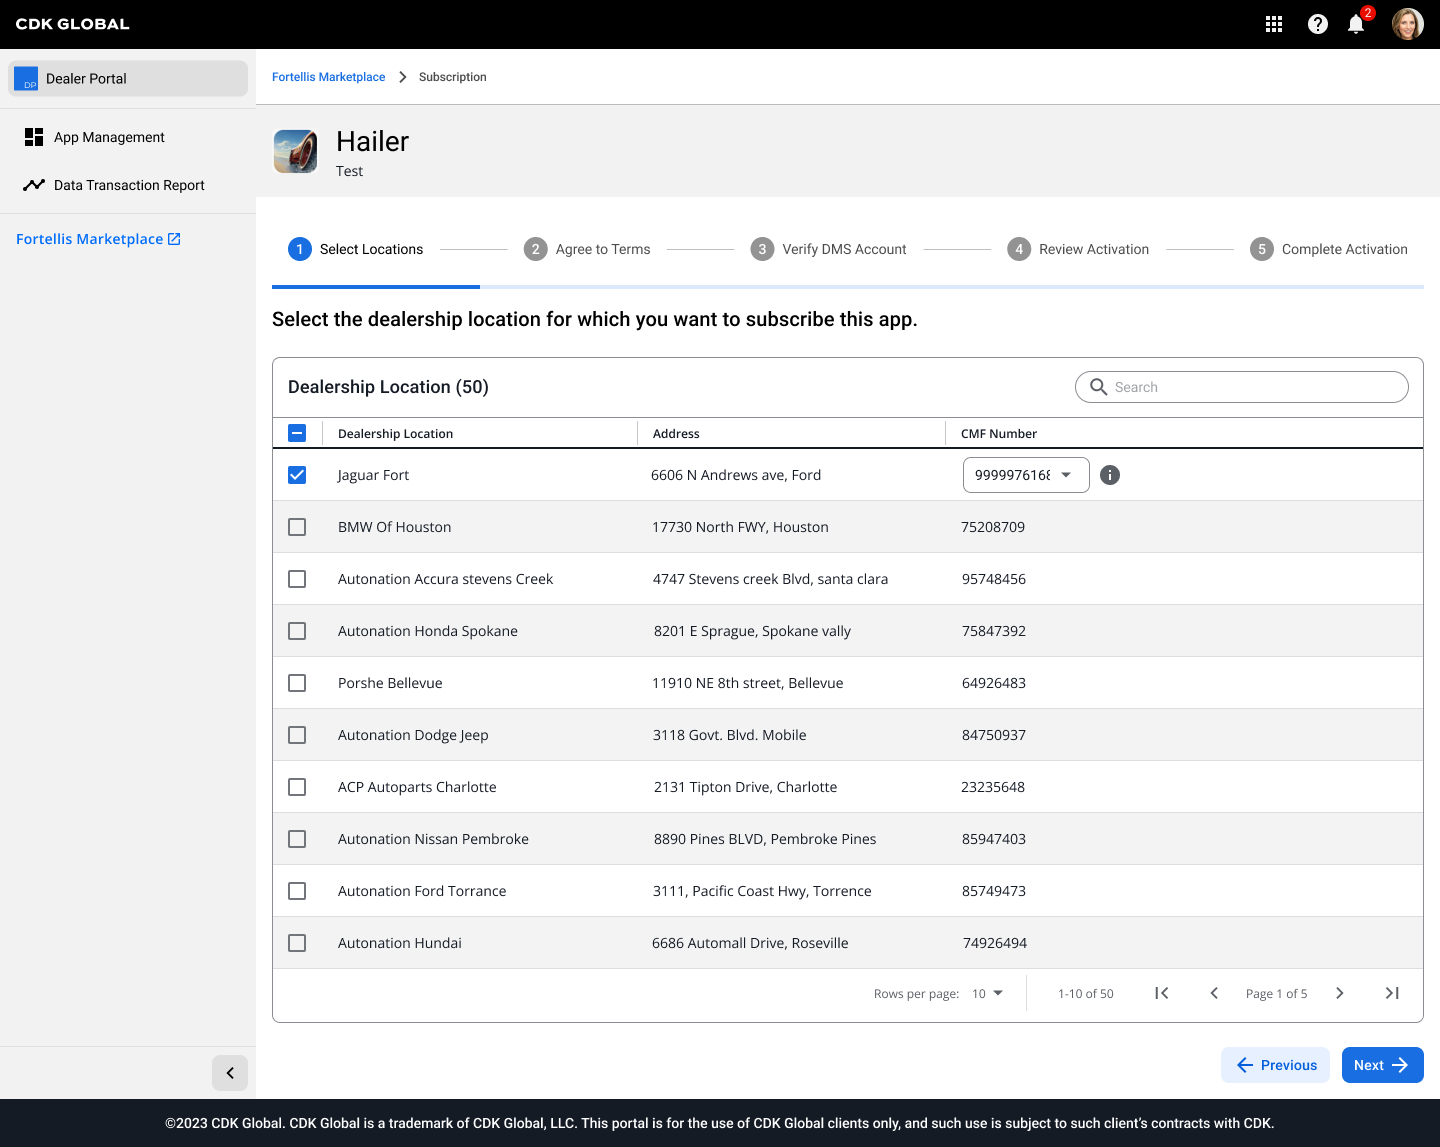Image resolution: width=1440 pixels, height=1147 pixels.
Task: Open the Jaguar Fort CMF Number dropdown
Action: click(1026, 475)
